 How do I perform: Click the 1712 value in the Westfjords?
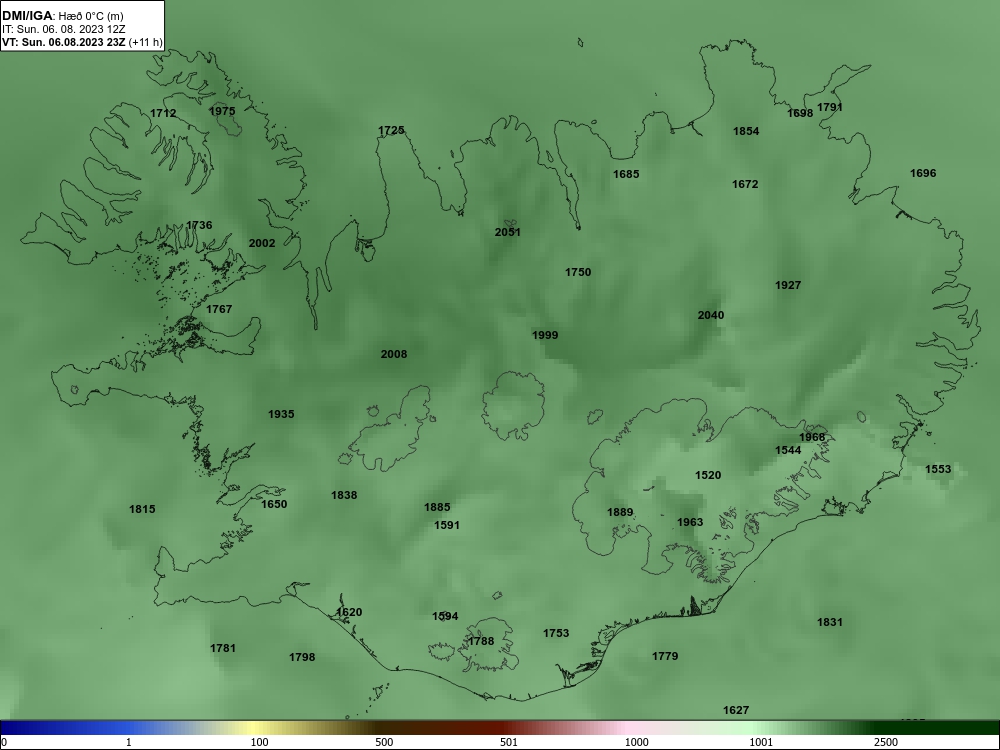[x=163, y=114]
